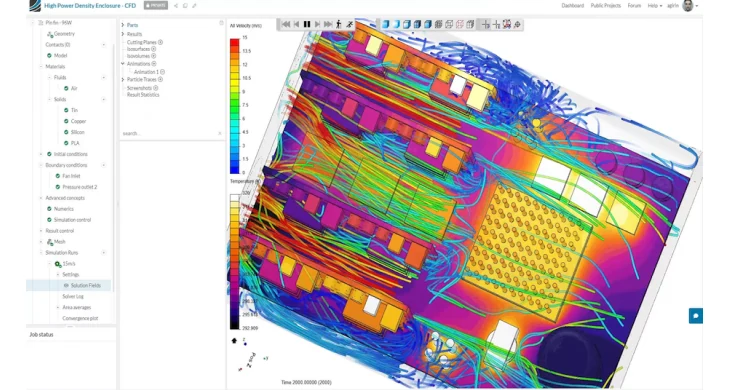Click the gray meshed cube icon
730x390 pixels.
[x=439, y=24]
